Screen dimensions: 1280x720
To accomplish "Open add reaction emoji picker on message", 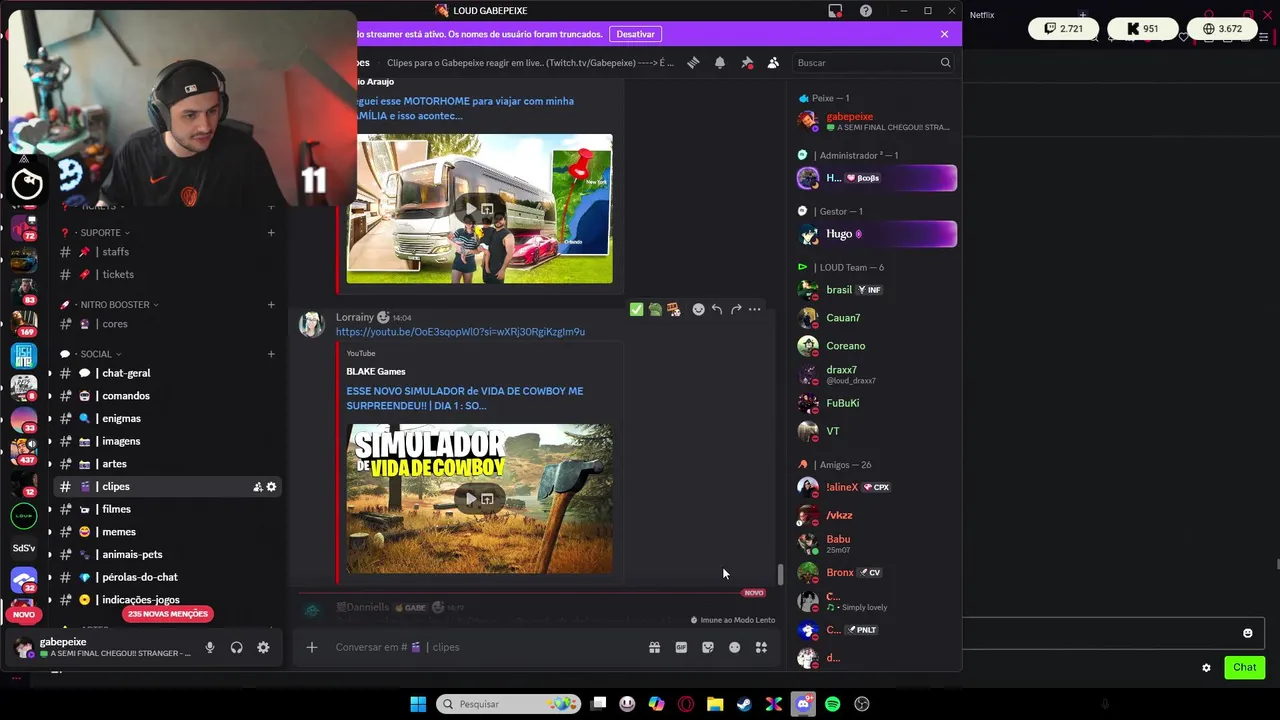I will [698, 309].
